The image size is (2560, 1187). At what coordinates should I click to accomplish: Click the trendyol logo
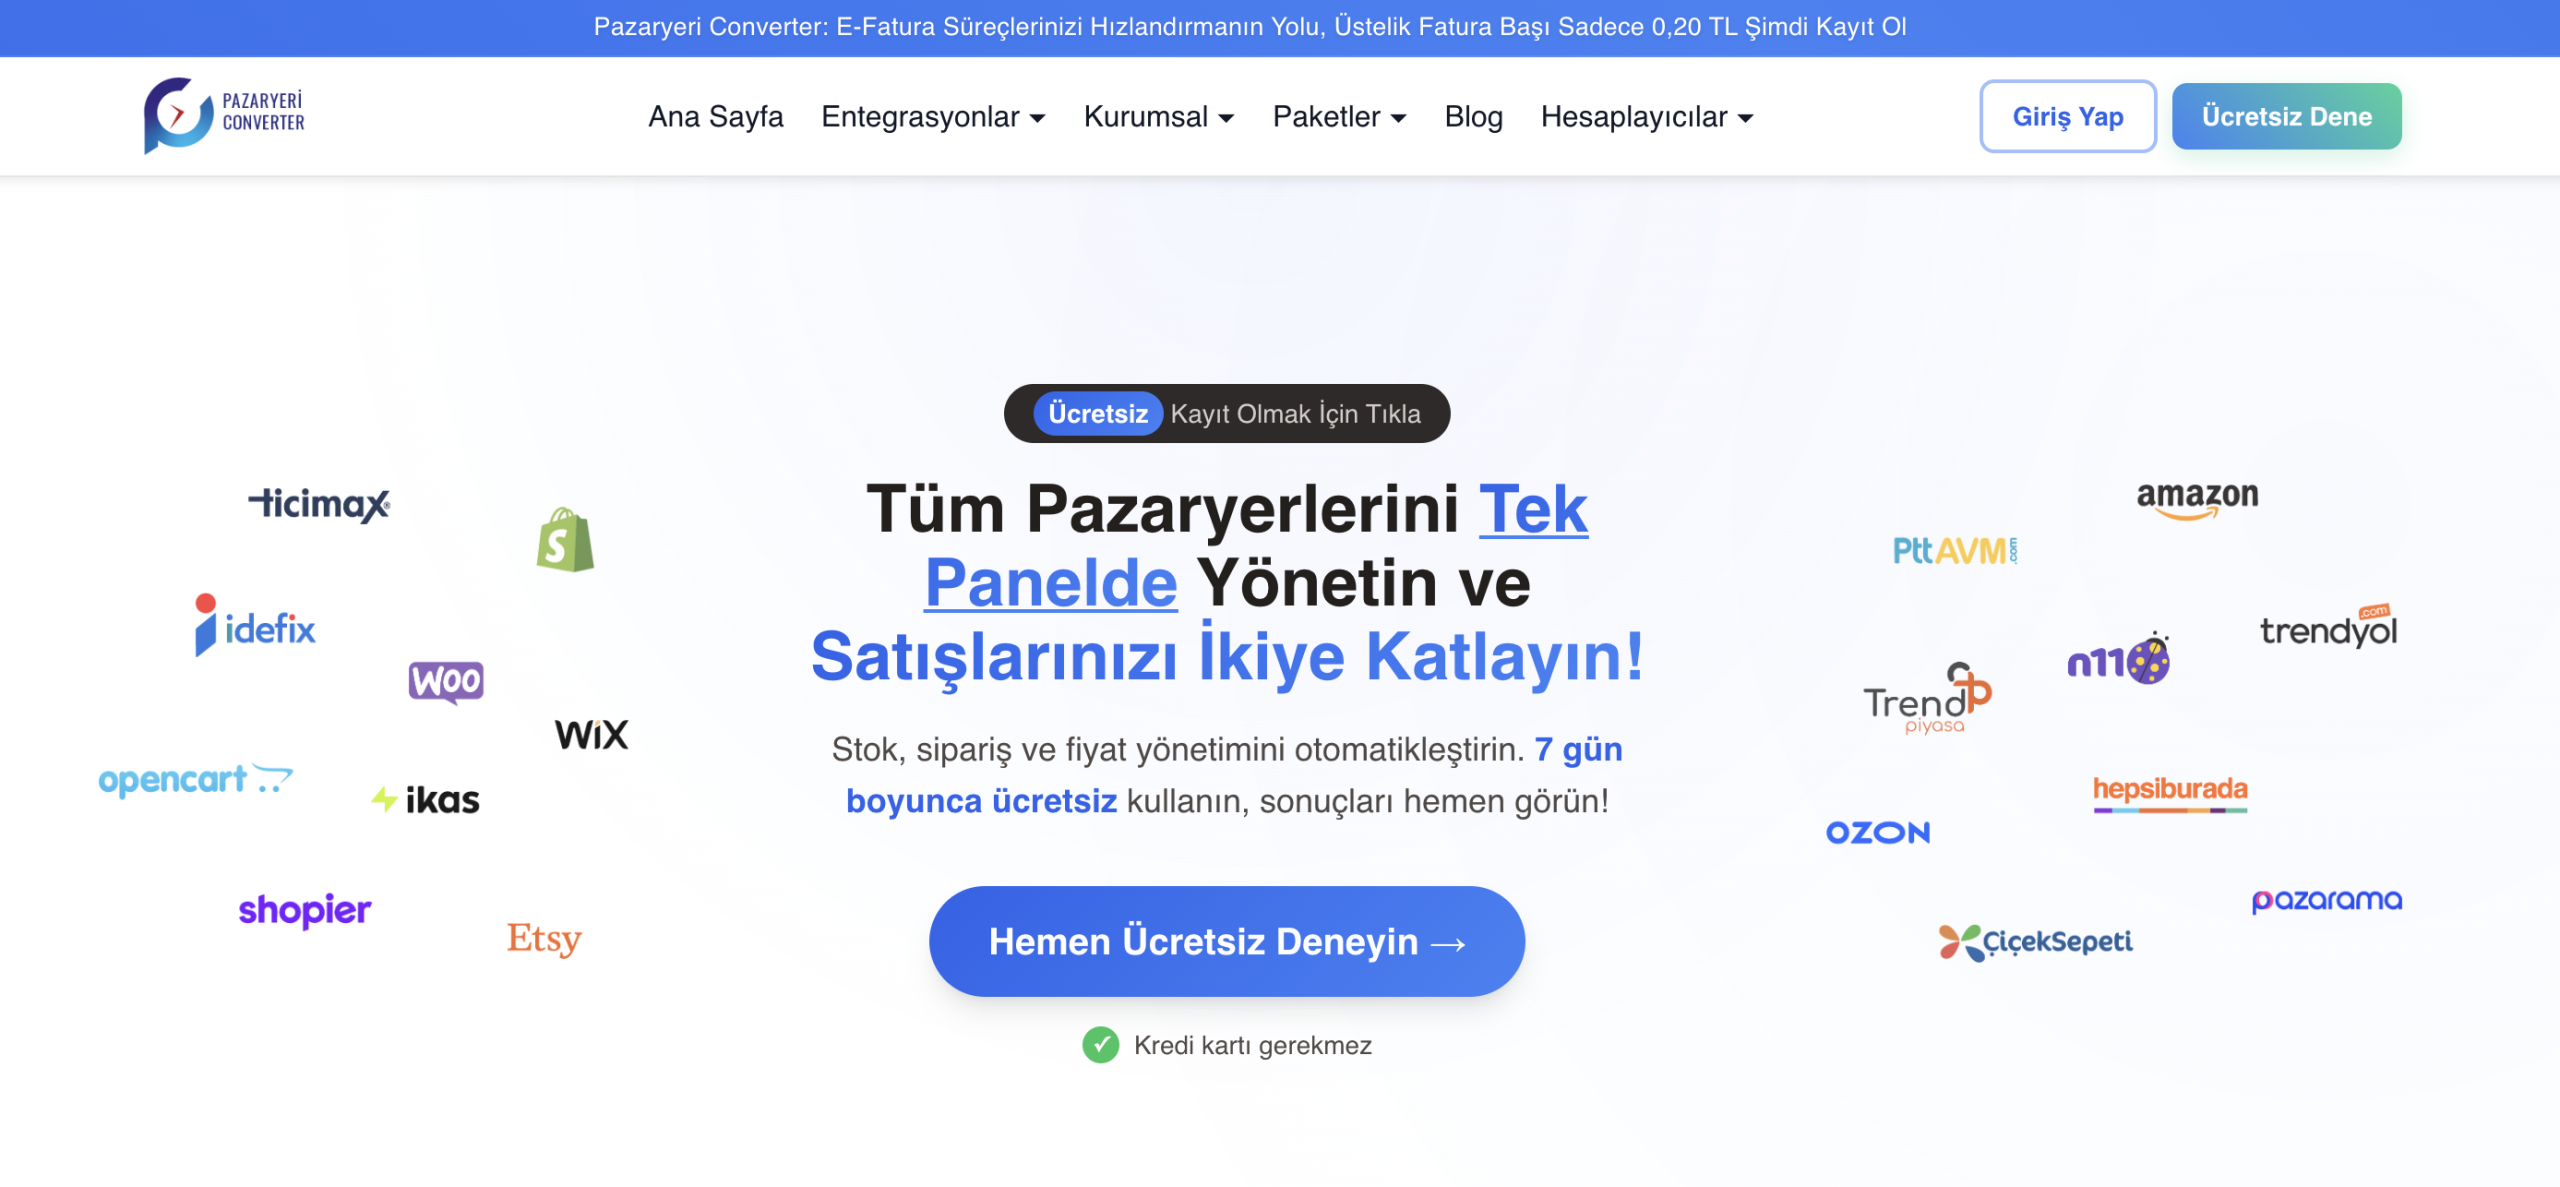tap(2328, 627)
